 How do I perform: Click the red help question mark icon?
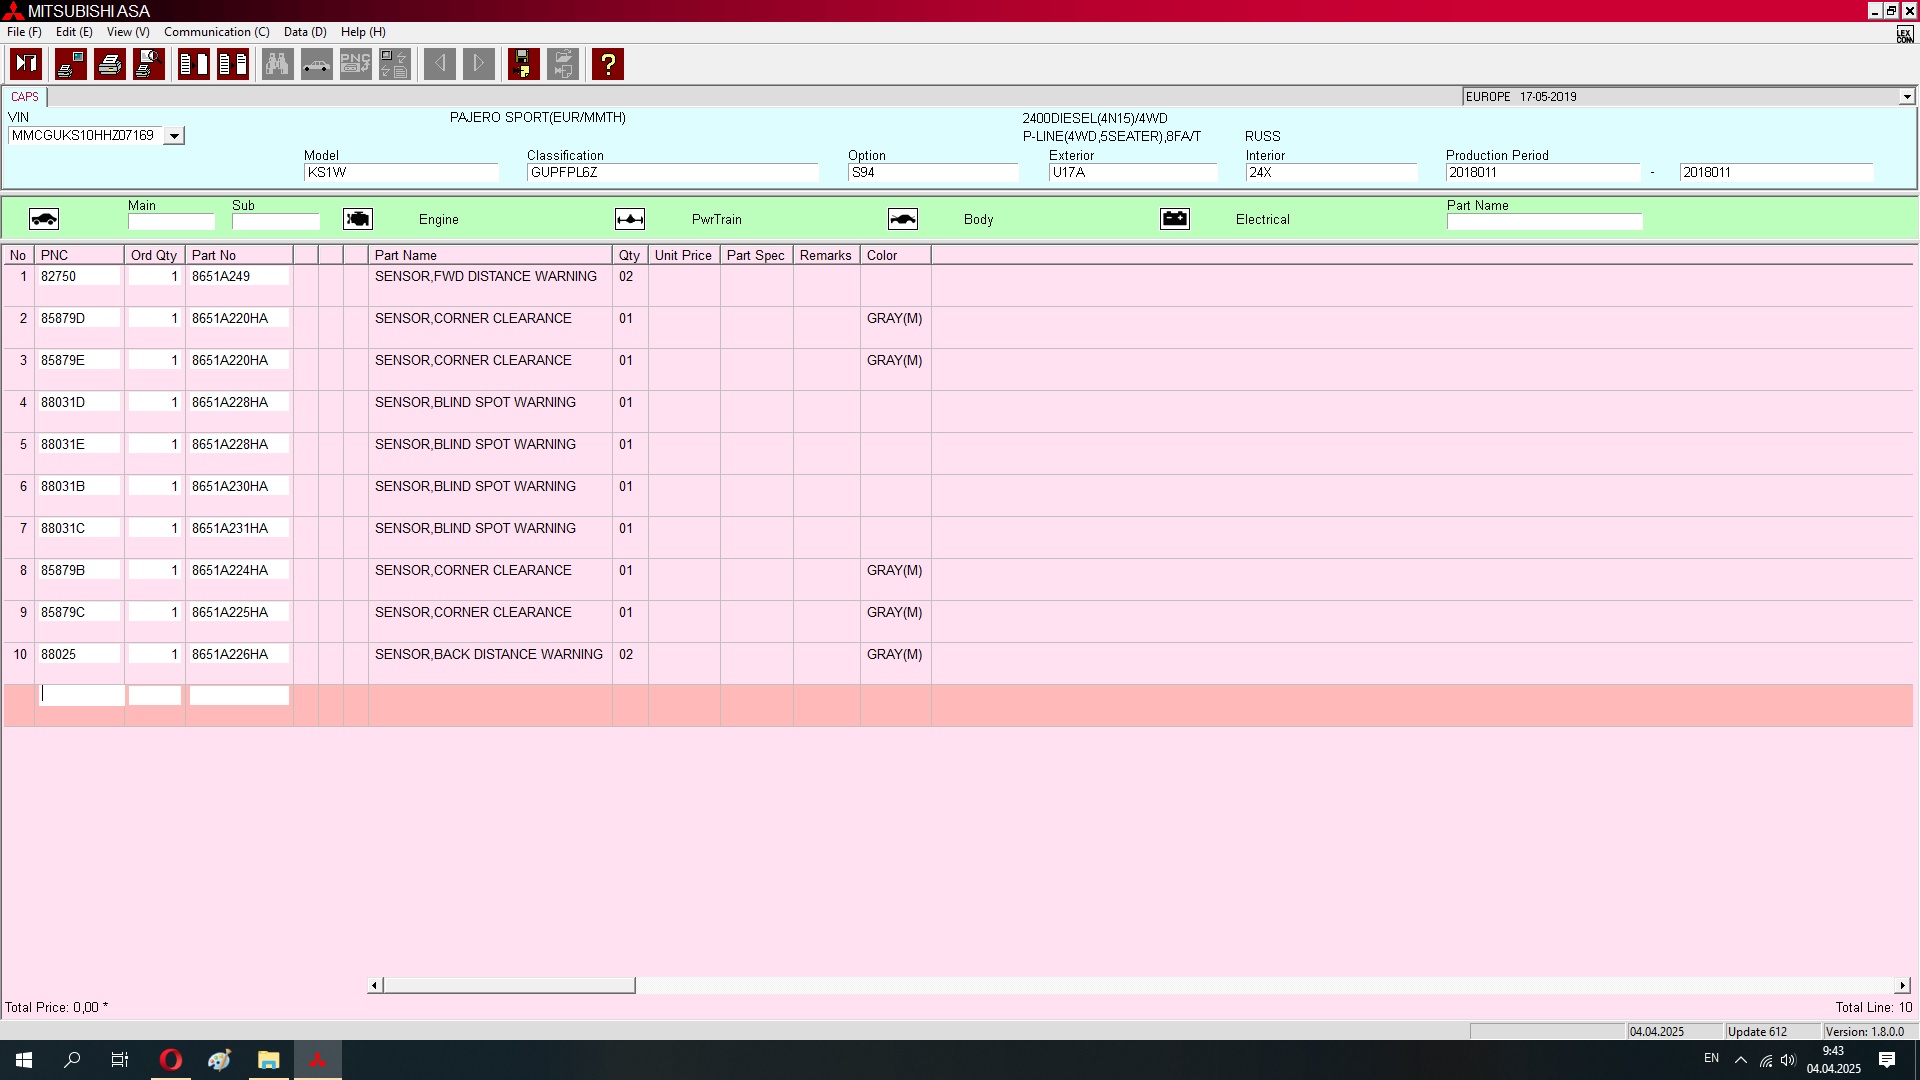(607, 64)
